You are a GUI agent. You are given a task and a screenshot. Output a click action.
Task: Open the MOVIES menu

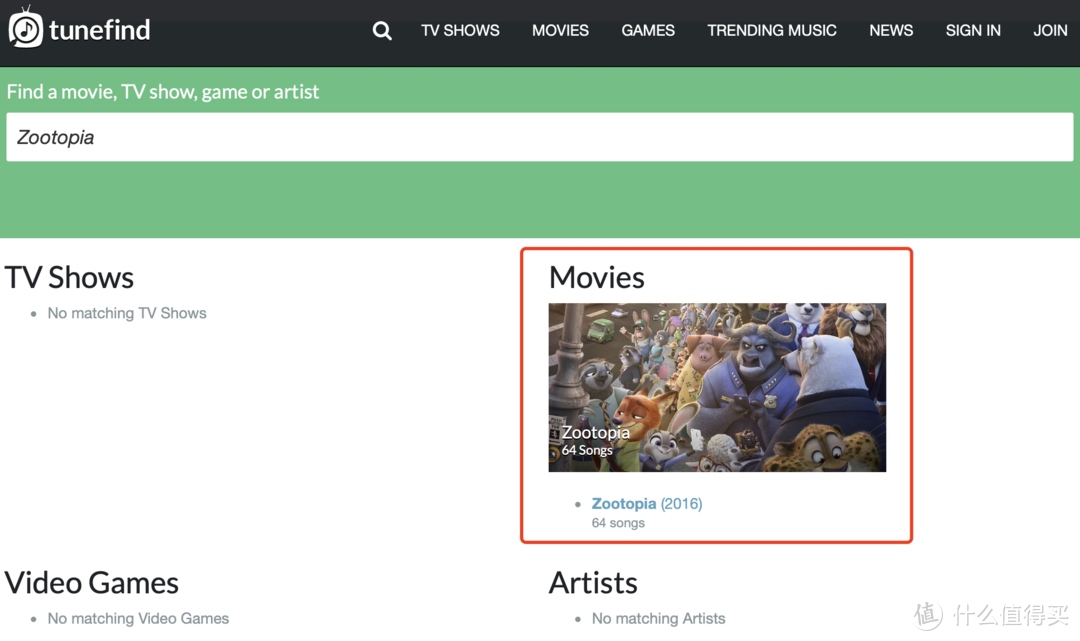(x=560, y=30)
